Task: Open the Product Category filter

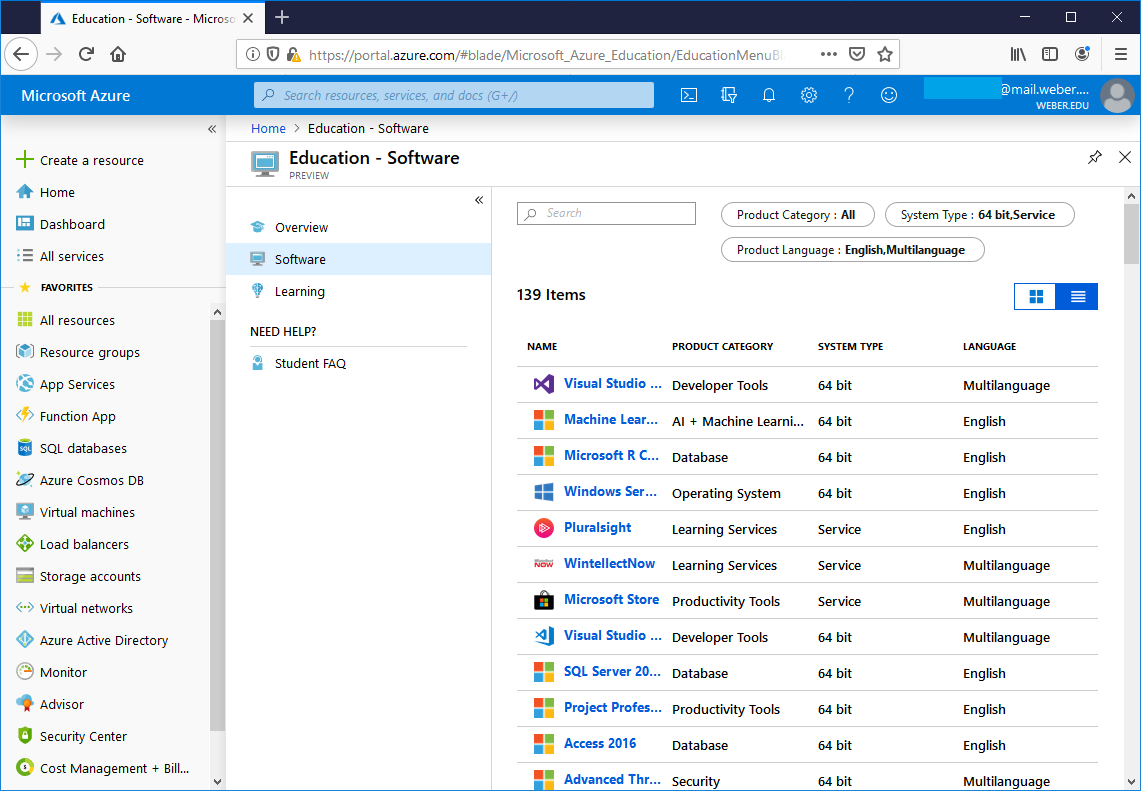Action: click(x=797, y=215)
